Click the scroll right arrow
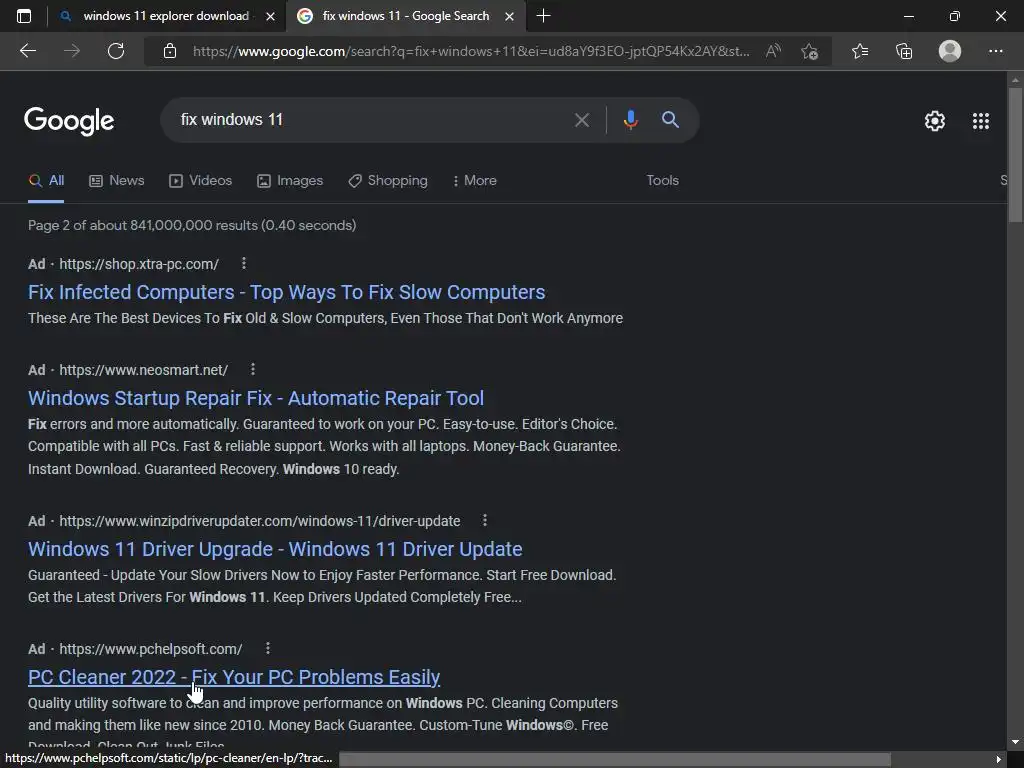 click(x=999, y=760)
